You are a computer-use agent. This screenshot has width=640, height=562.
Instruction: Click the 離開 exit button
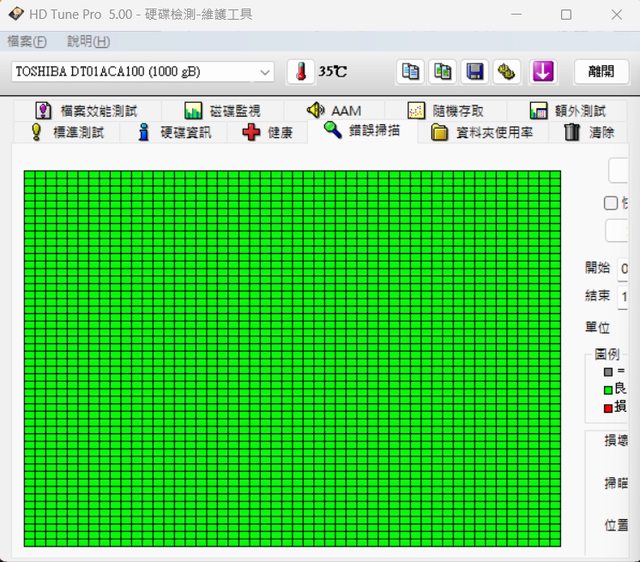(601, 72)
